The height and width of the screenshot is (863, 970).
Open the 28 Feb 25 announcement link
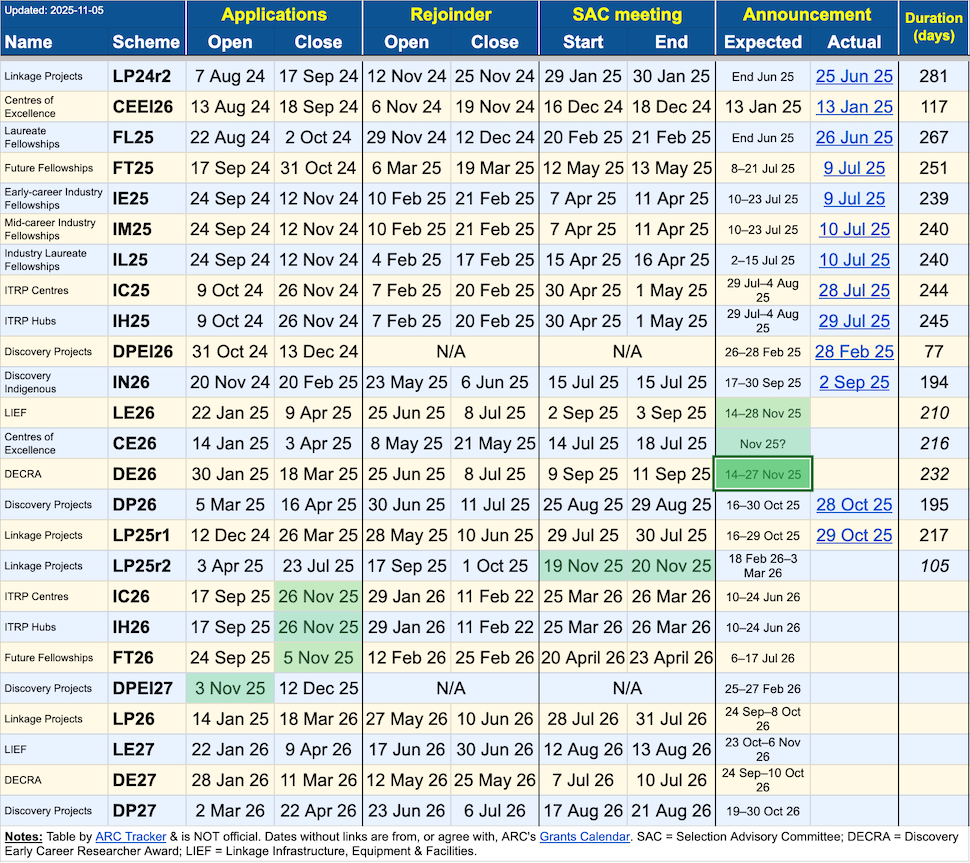(x=854, y=352)
